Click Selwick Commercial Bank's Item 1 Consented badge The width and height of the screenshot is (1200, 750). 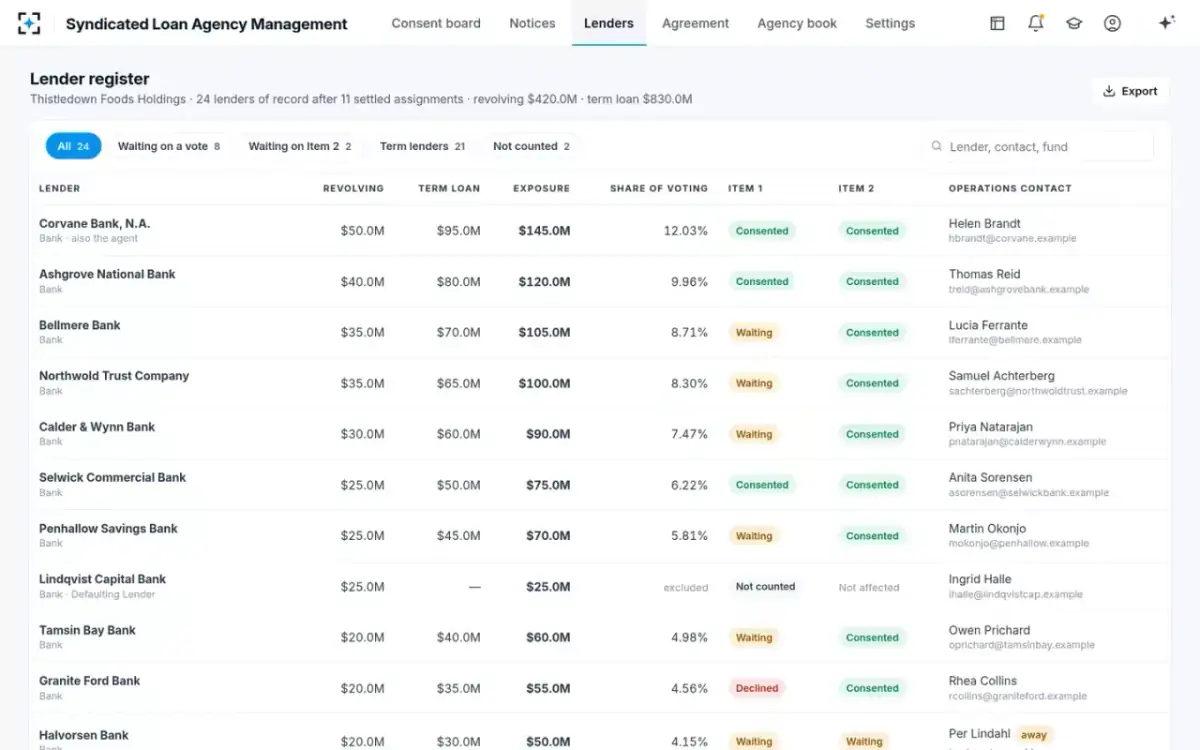762,485
